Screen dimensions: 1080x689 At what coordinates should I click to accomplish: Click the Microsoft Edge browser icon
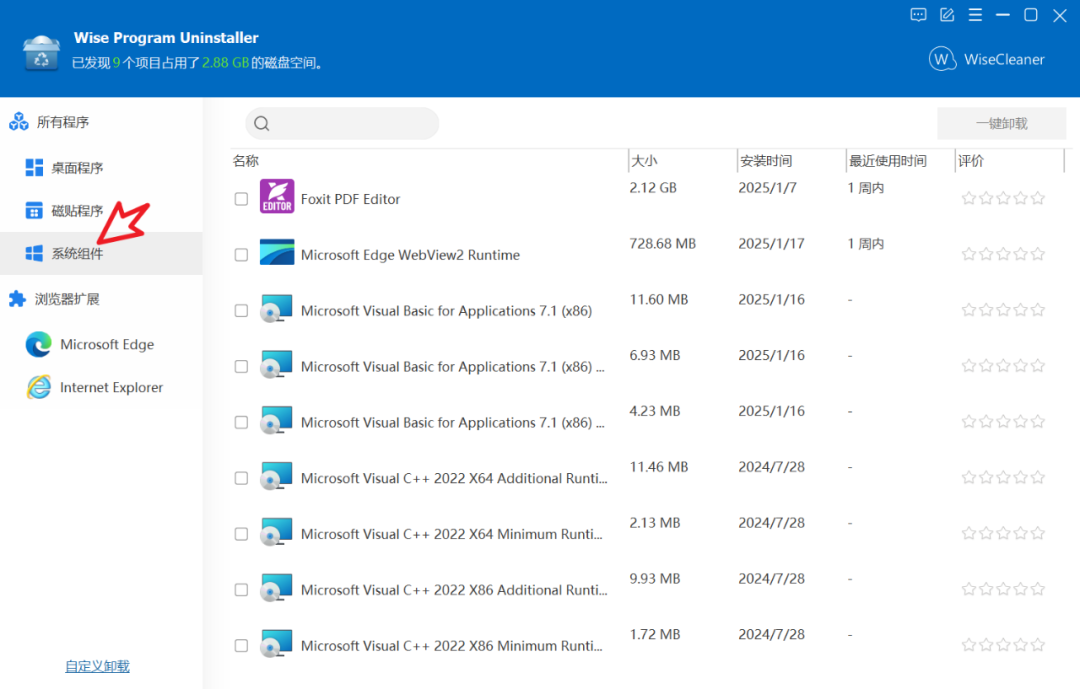tap(39, 344)
